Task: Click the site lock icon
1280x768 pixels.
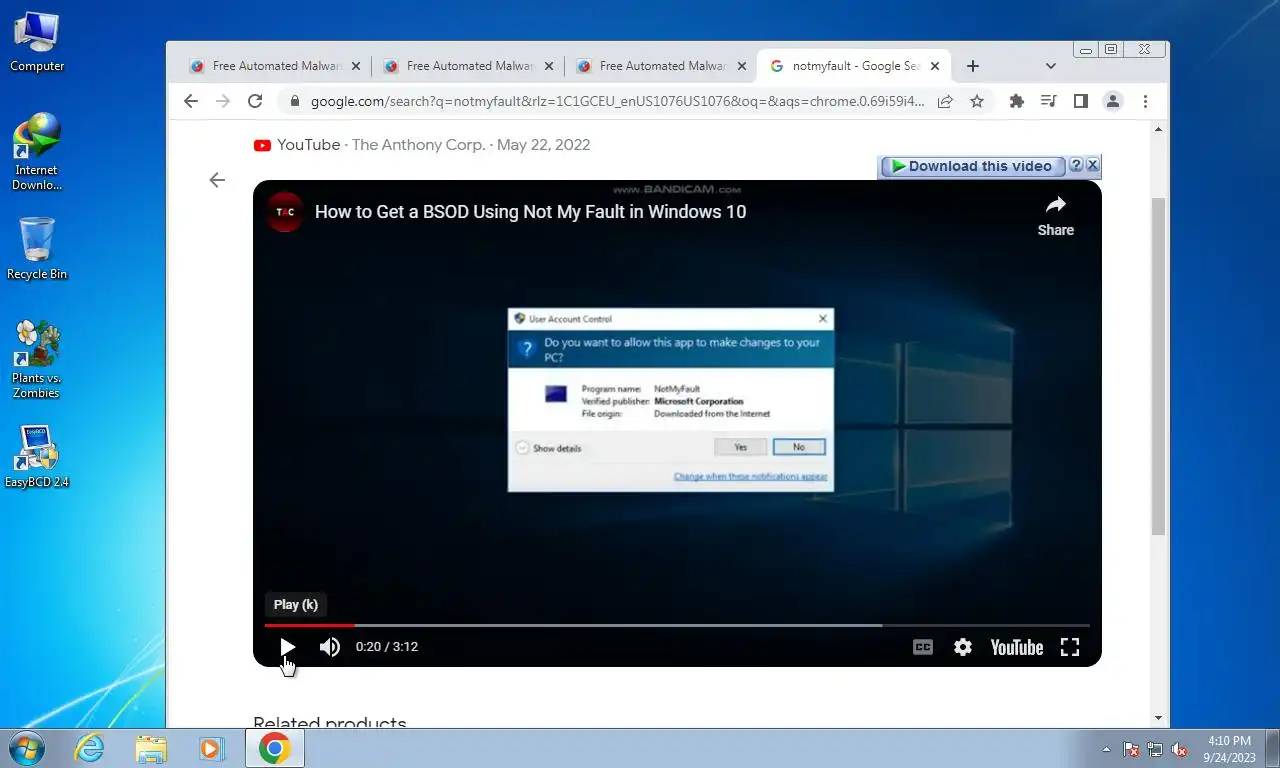Action: pos(294,101)
